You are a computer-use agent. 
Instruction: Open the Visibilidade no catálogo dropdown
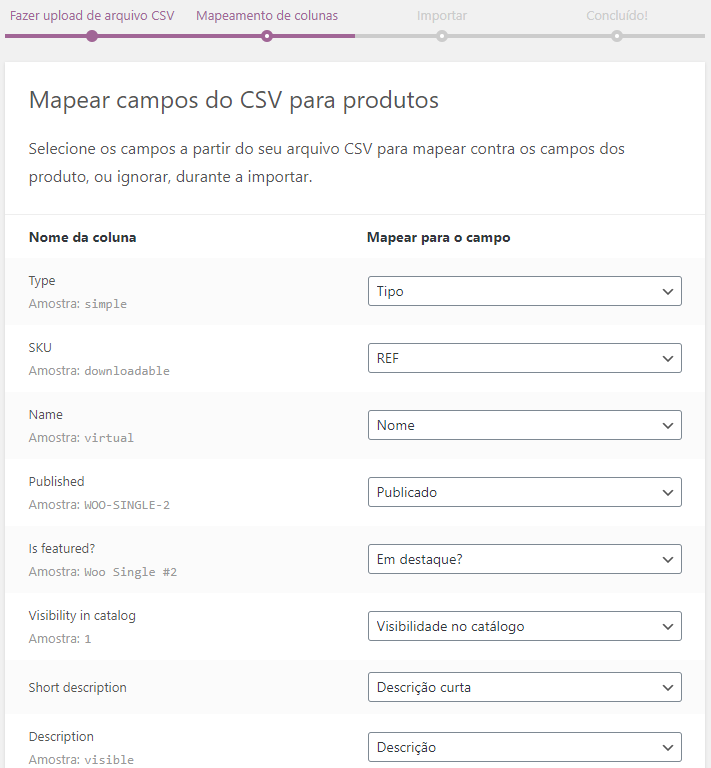point(524,626)
